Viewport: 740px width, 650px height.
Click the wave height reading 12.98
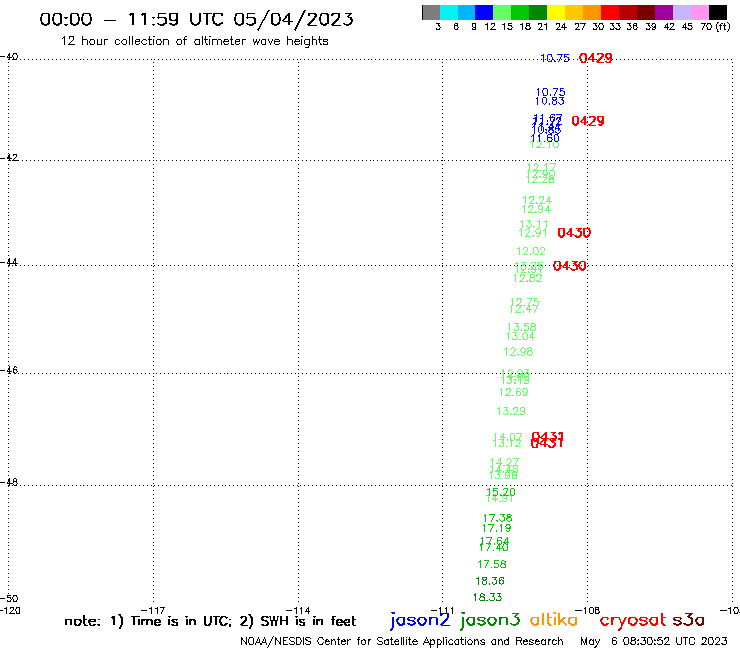point(518,352)
